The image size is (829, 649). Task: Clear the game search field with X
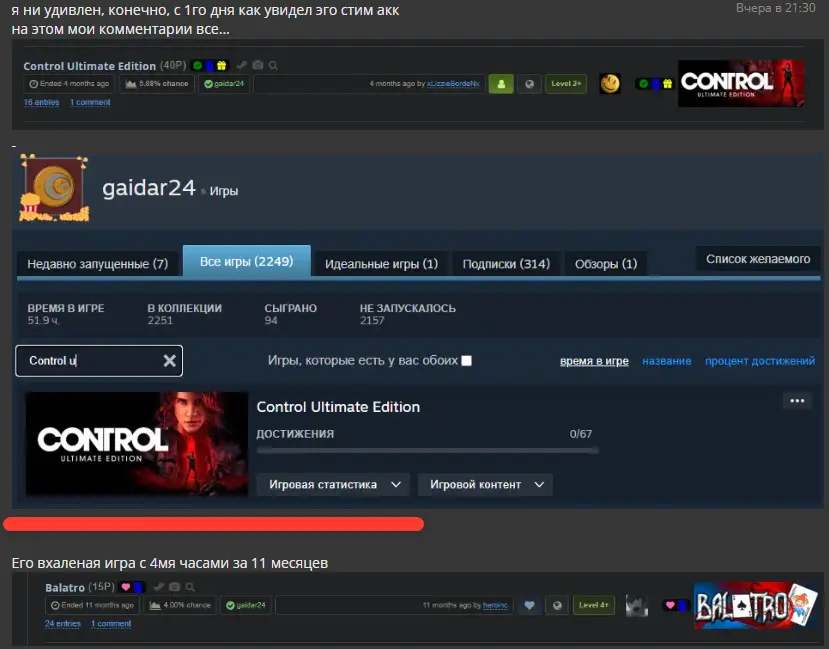[169, 360]
